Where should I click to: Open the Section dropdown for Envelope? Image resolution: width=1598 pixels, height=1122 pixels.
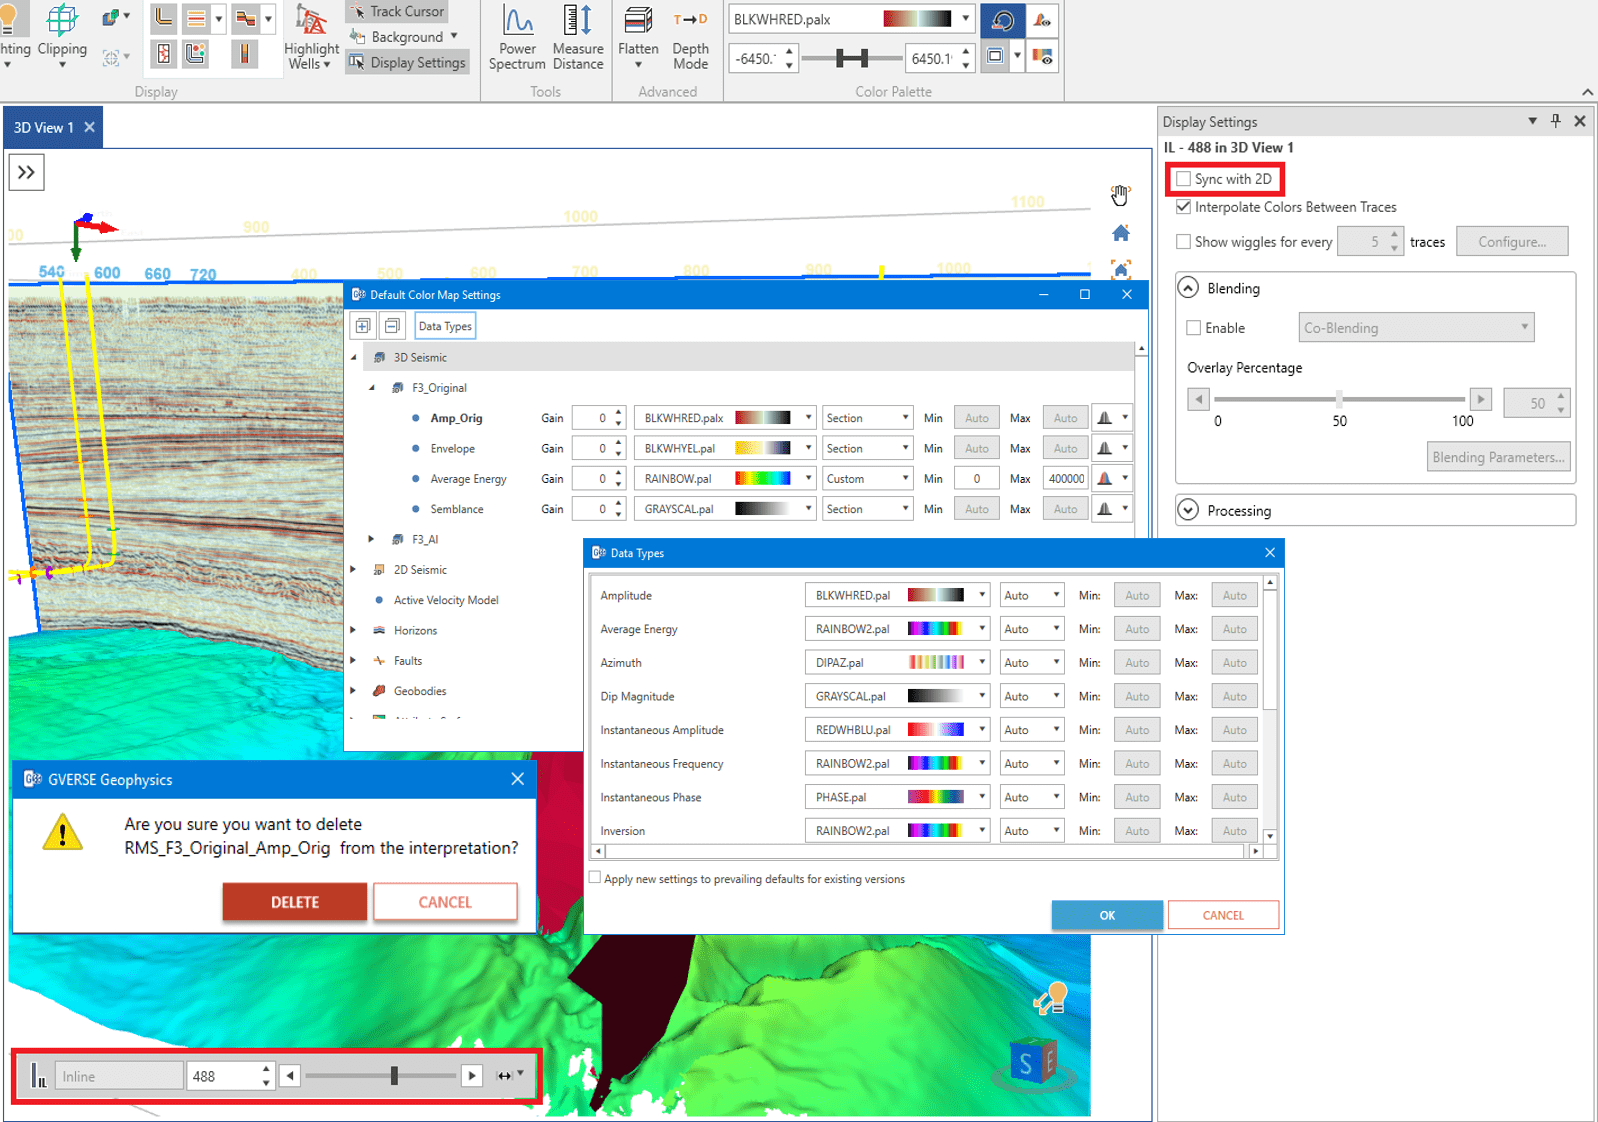click(x=867, y=449)
